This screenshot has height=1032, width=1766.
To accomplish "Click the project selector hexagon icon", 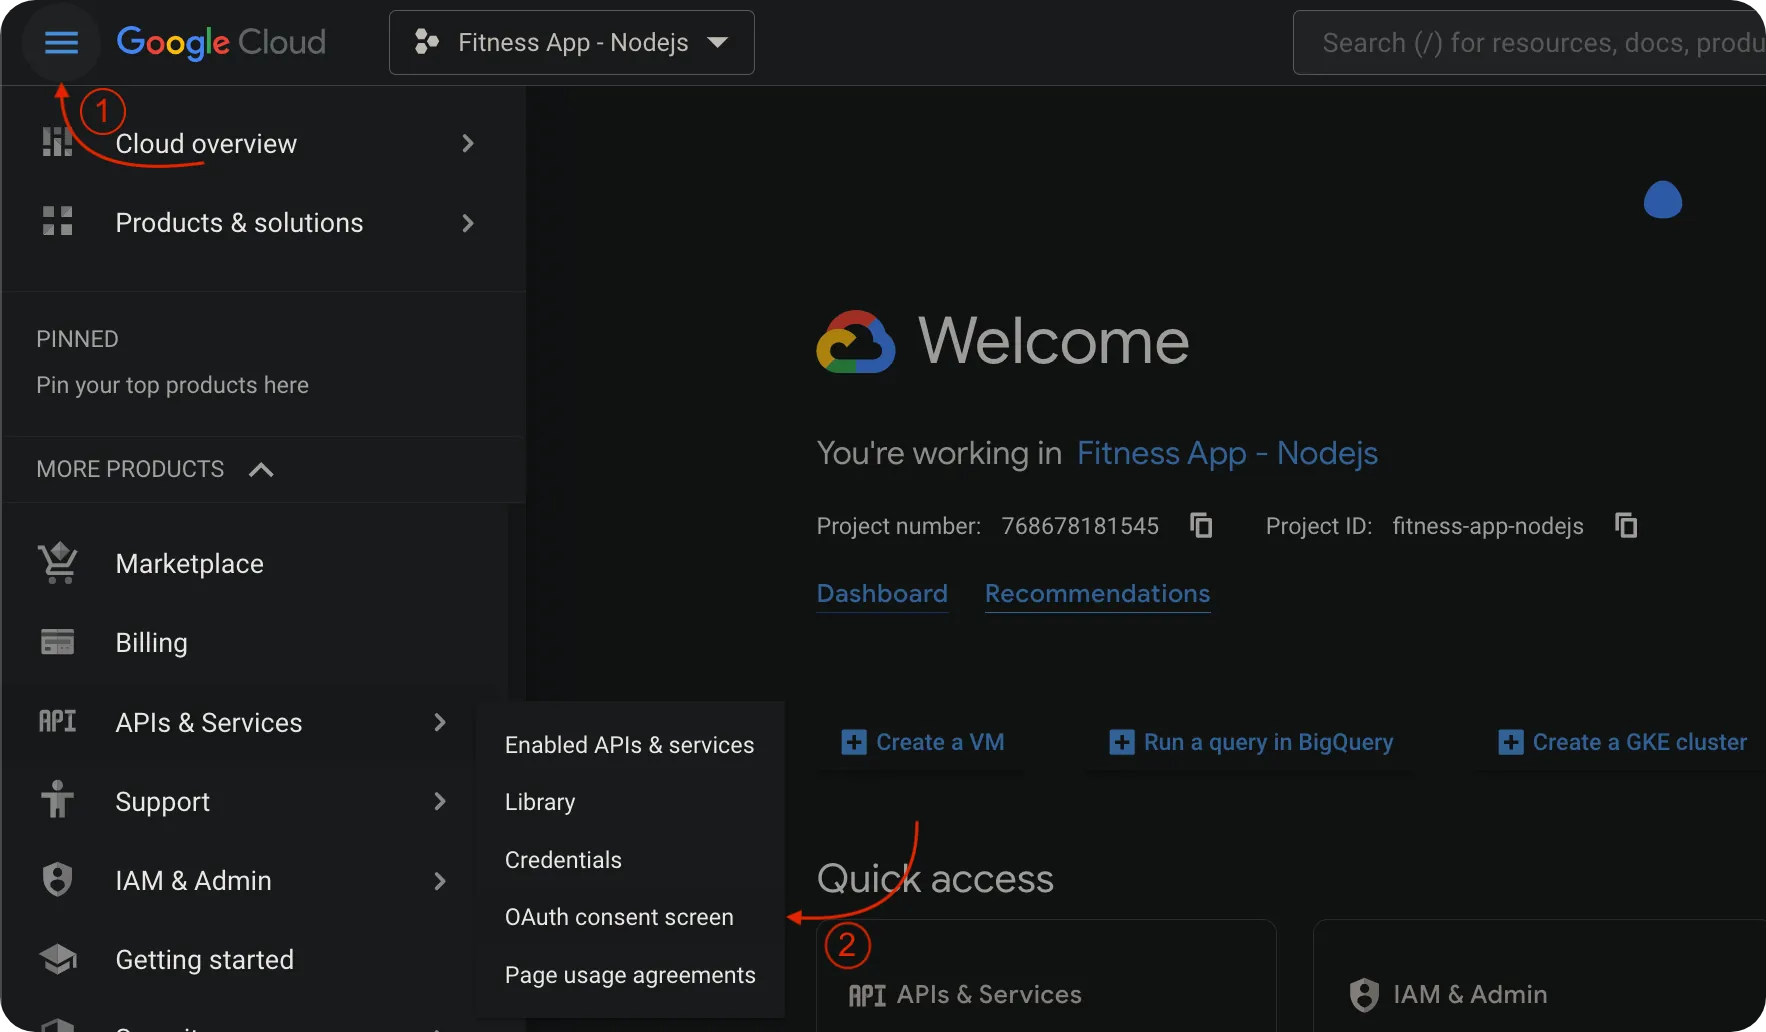I will [427, 42].
